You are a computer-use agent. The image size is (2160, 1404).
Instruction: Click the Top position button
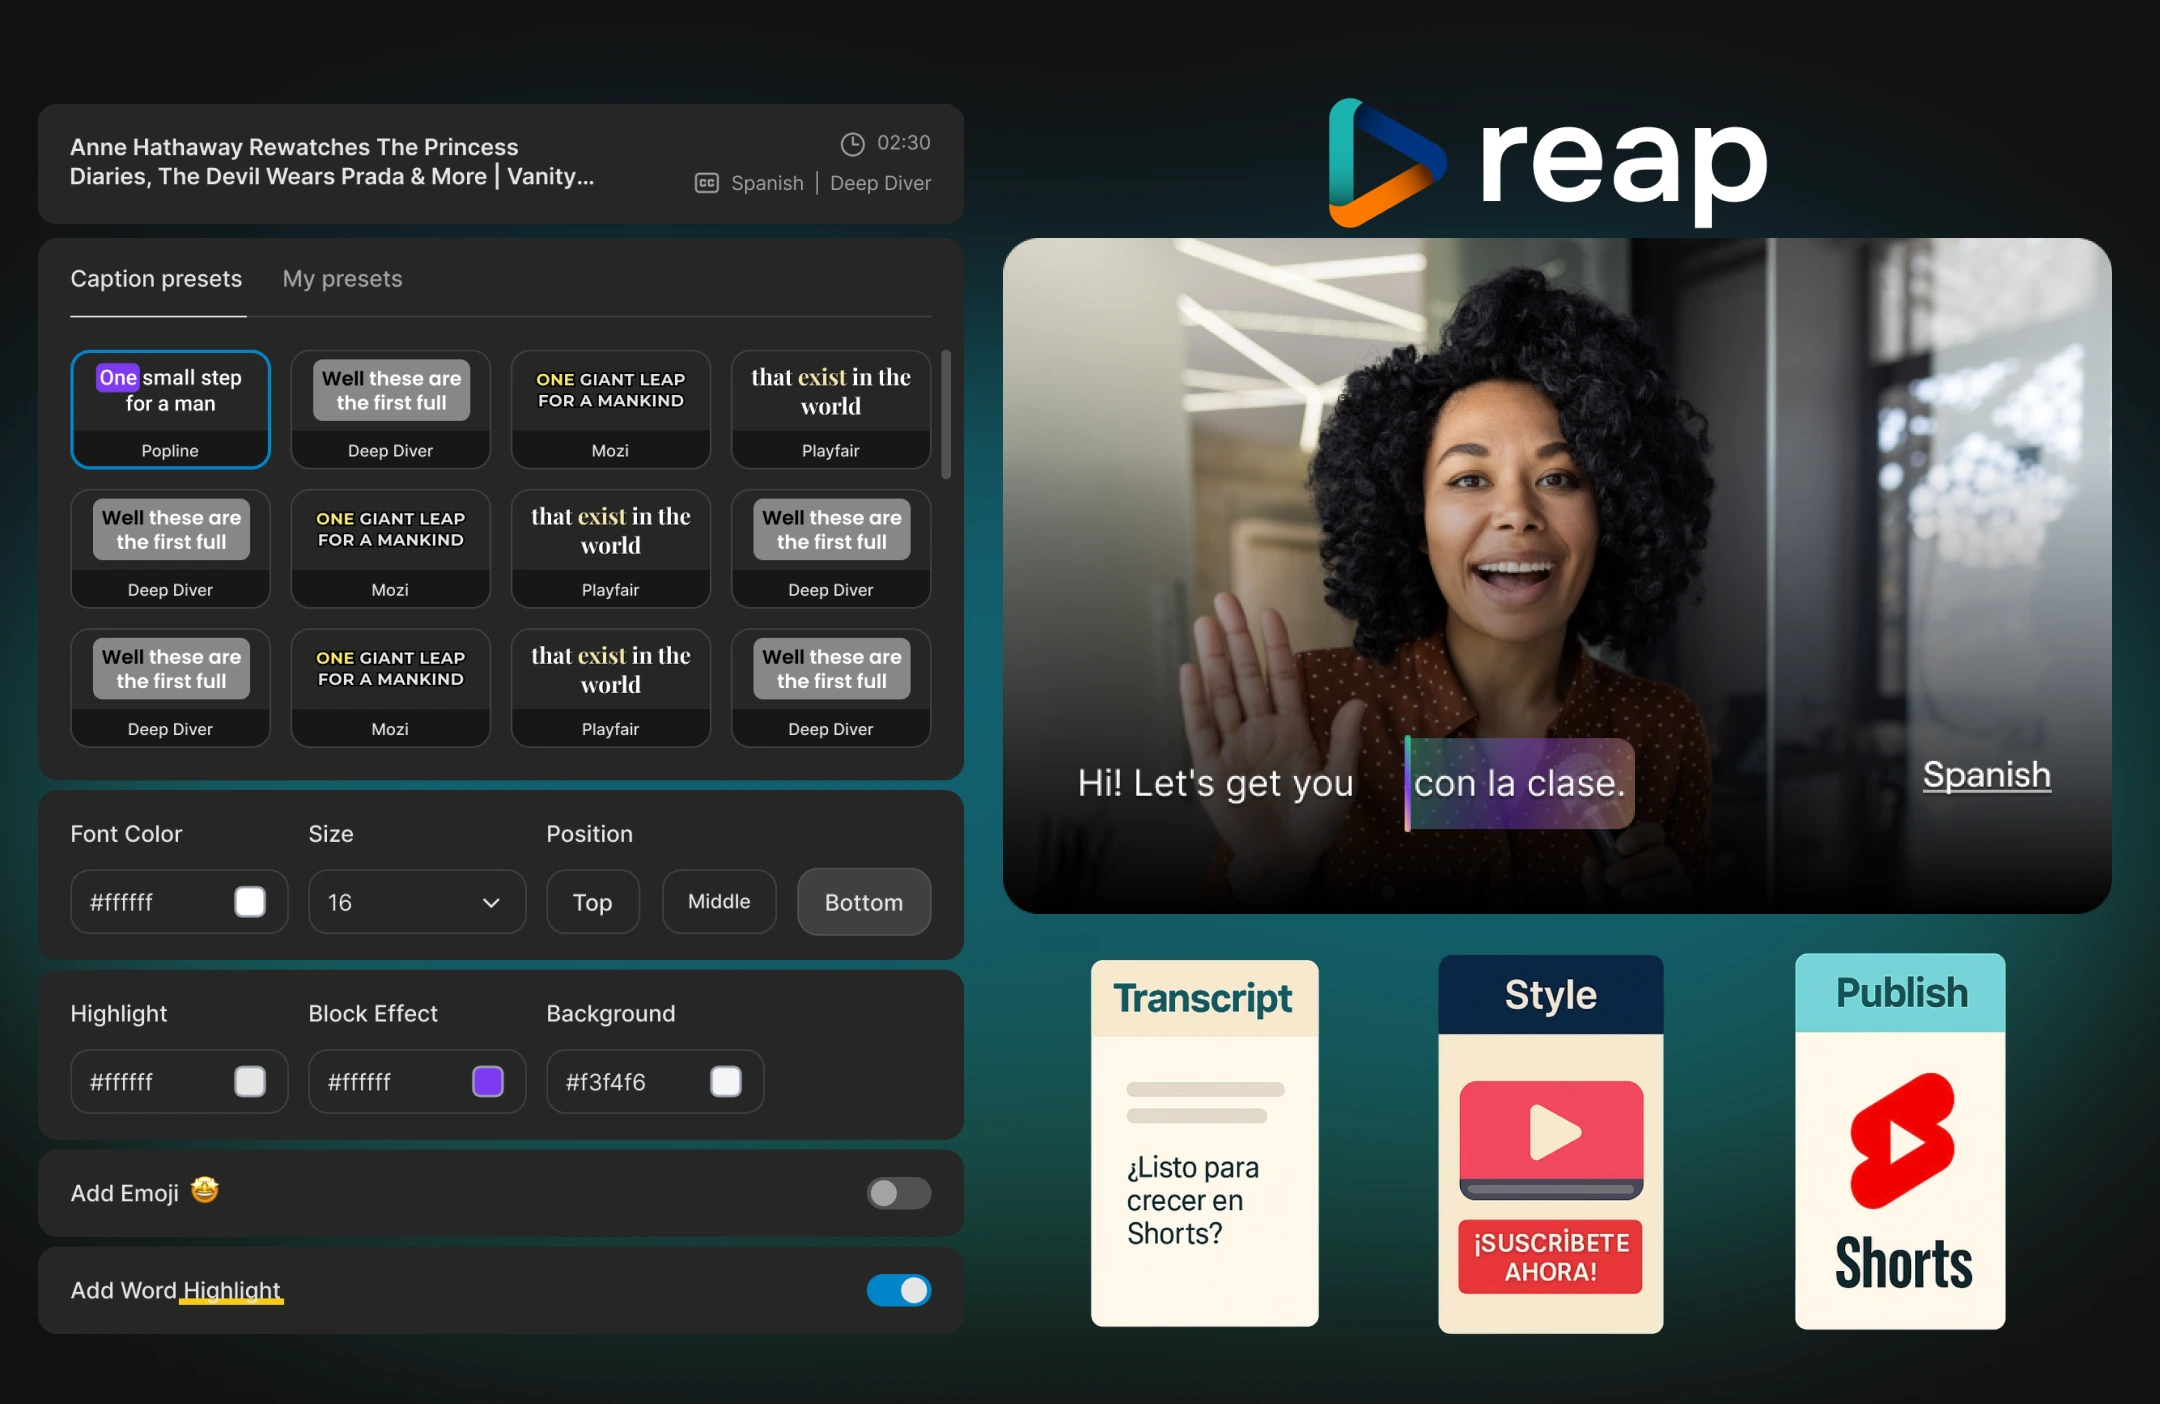[x=592, y=902]
